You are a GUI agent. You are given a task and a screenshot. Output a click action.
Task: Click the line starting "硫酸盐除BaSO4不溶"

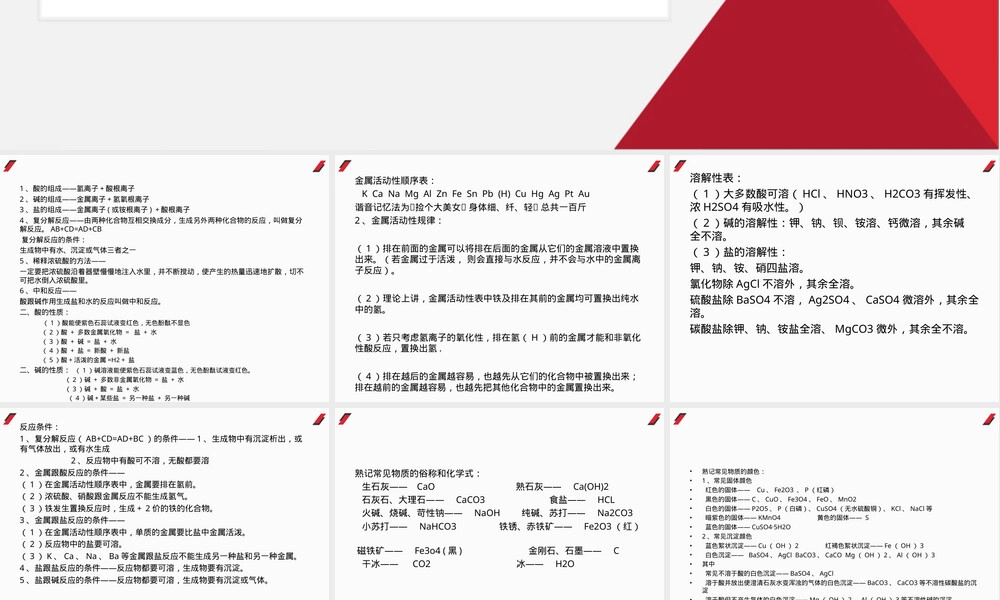pyautogui.click(x=834, y=306)
